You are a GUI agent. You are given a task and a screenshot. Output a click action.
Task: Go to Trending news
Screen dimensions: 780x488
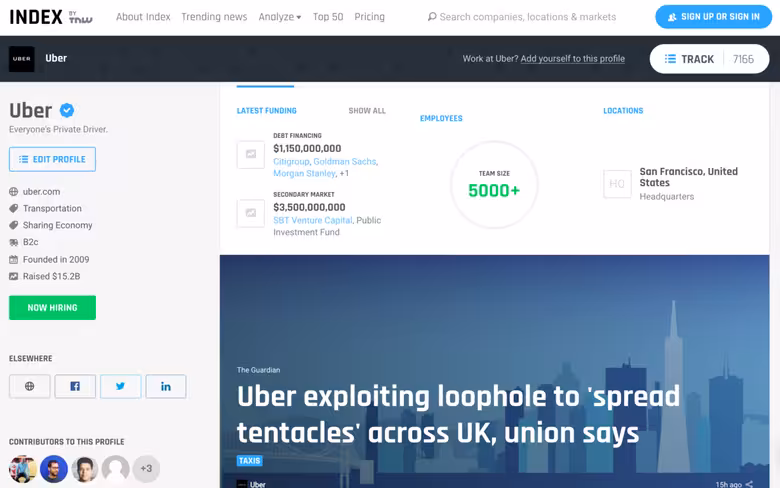pyautogui.click(x=214, y=17)
